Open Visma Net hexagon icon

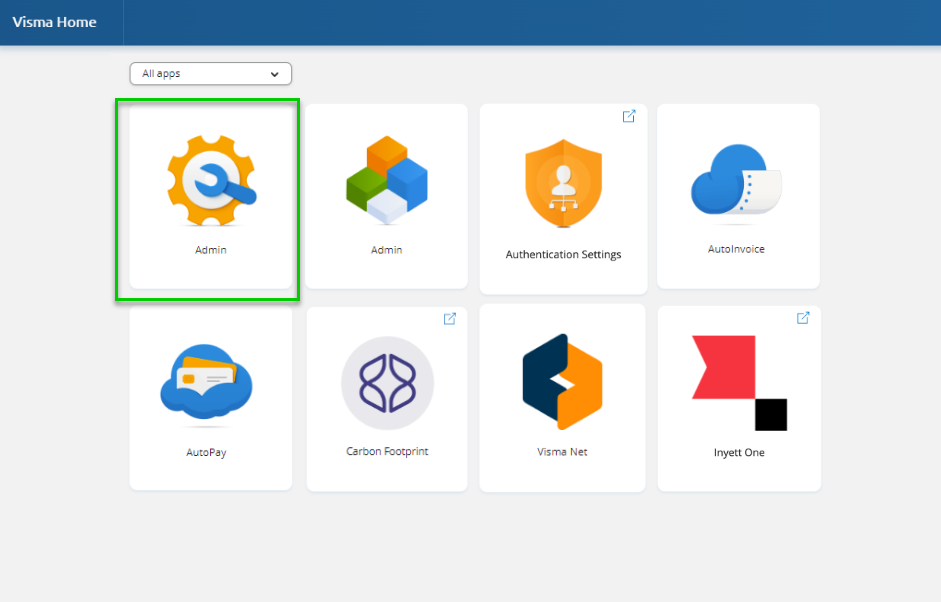[562, 382]
